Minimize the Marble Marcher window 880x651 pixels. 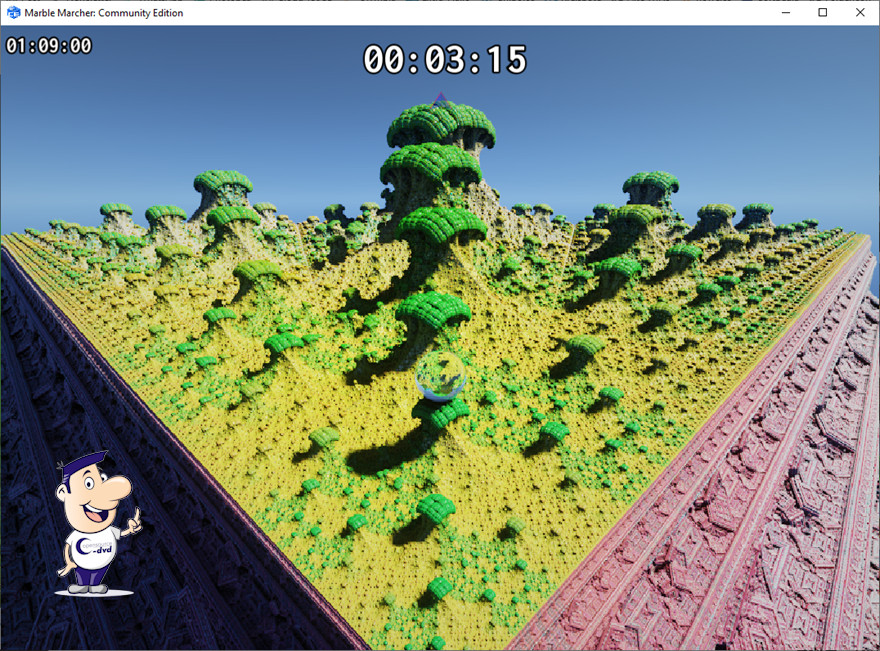[785, 12]
